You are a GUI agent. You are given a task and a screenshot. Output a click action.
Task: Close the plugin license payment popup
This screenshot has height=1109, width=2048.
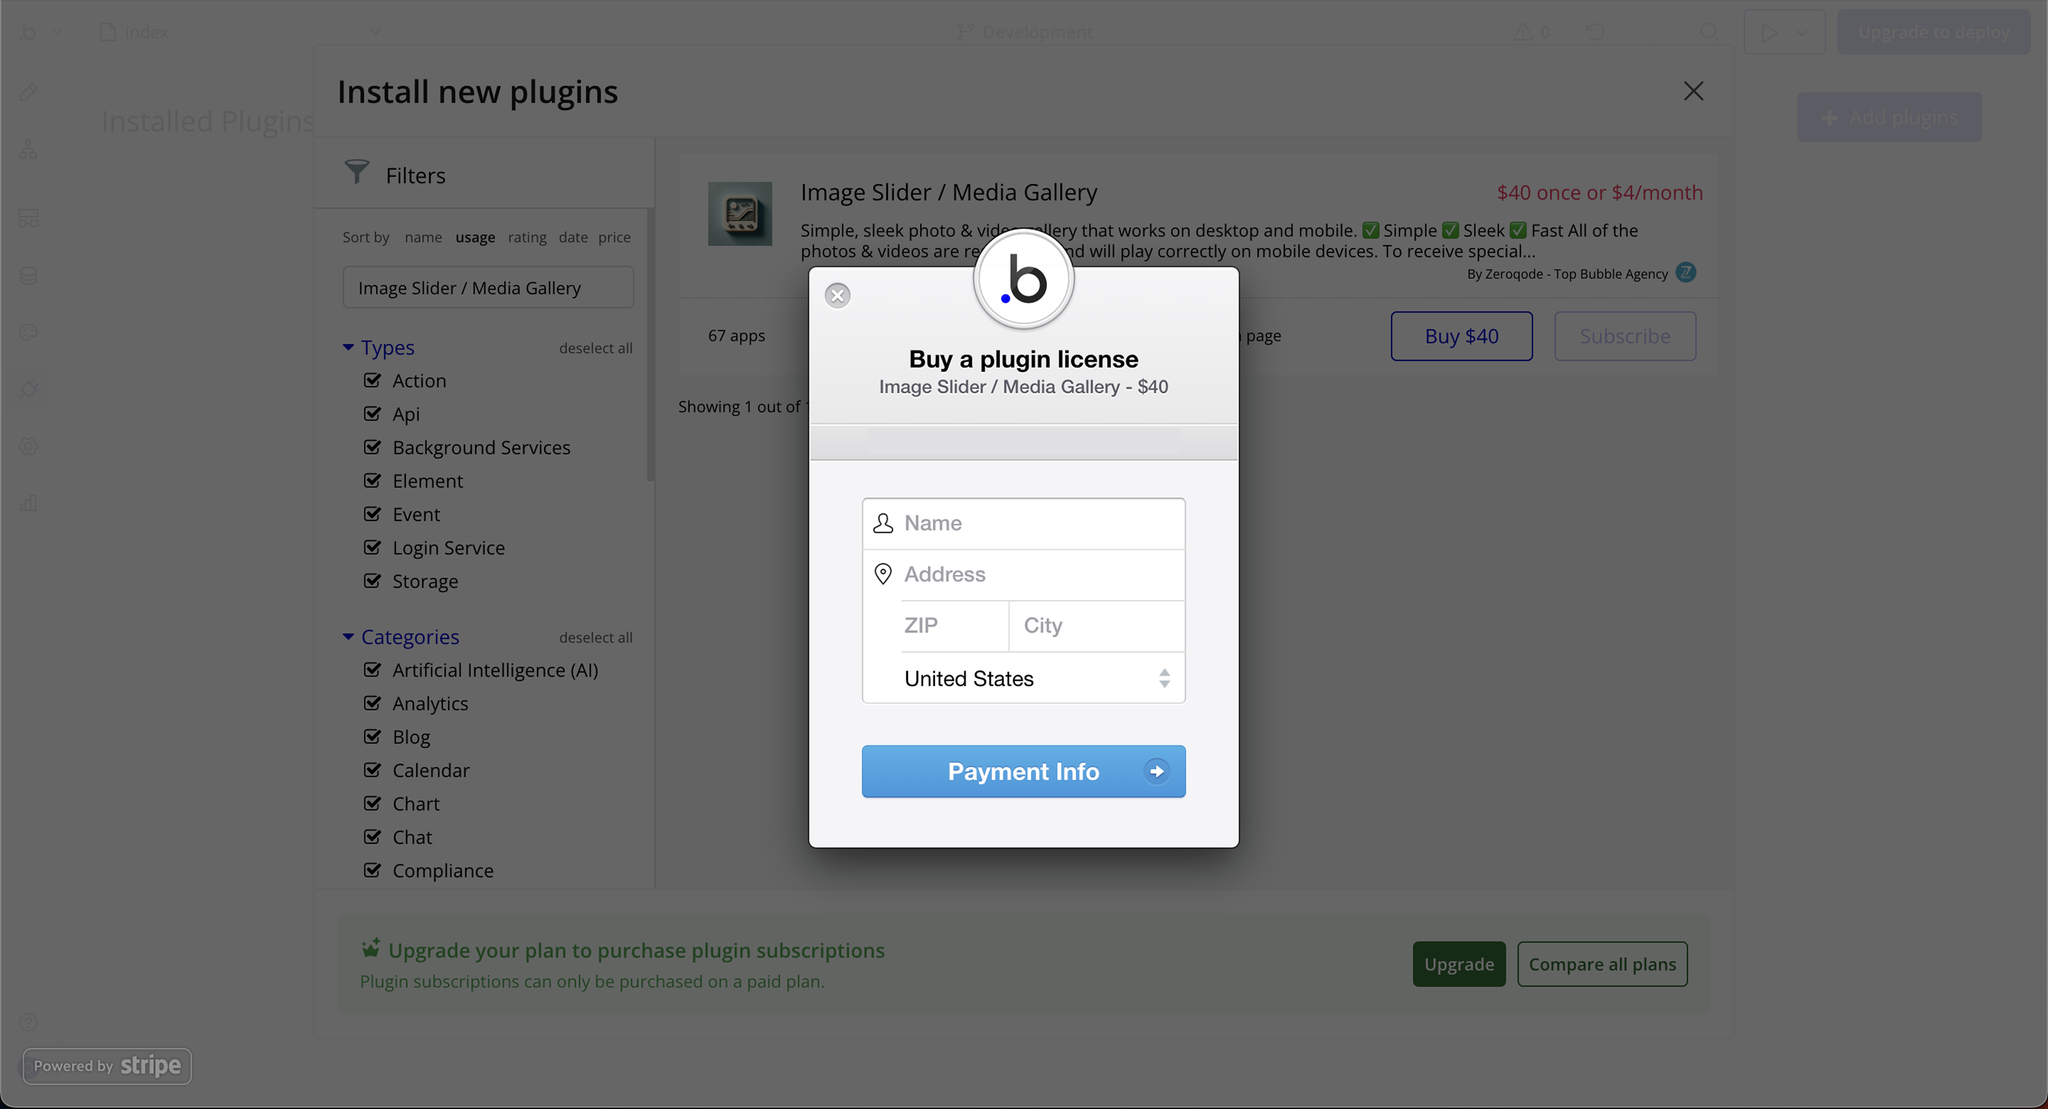838,295
